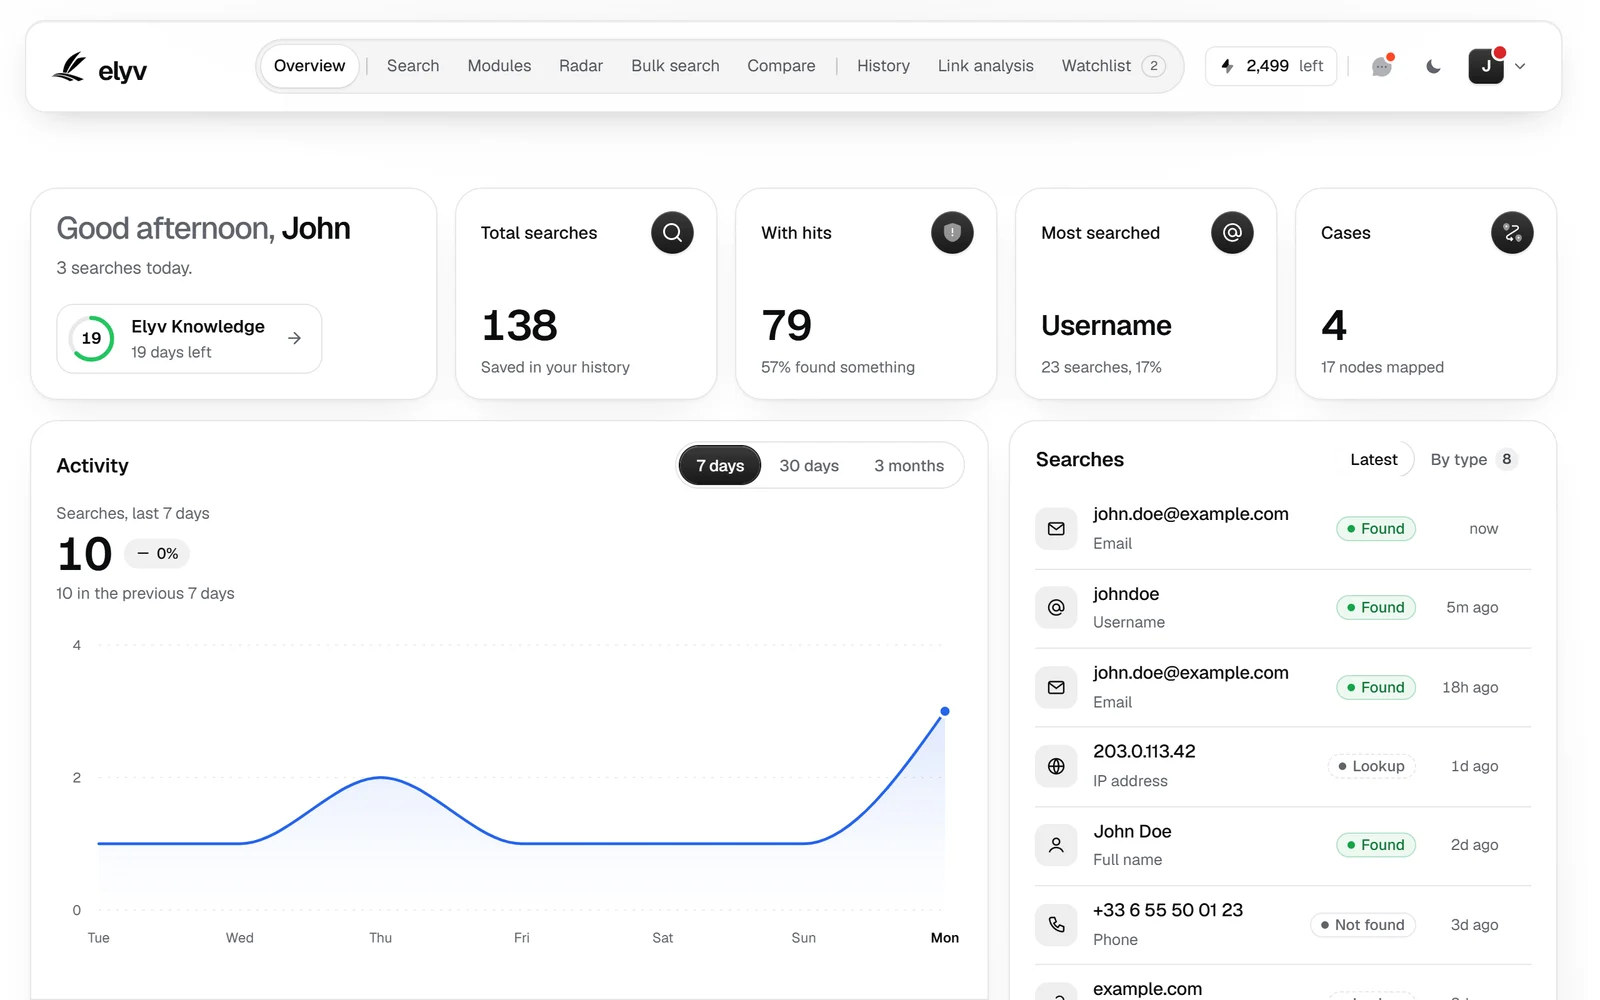Click the Cases nodes icon

point(1512,233)
